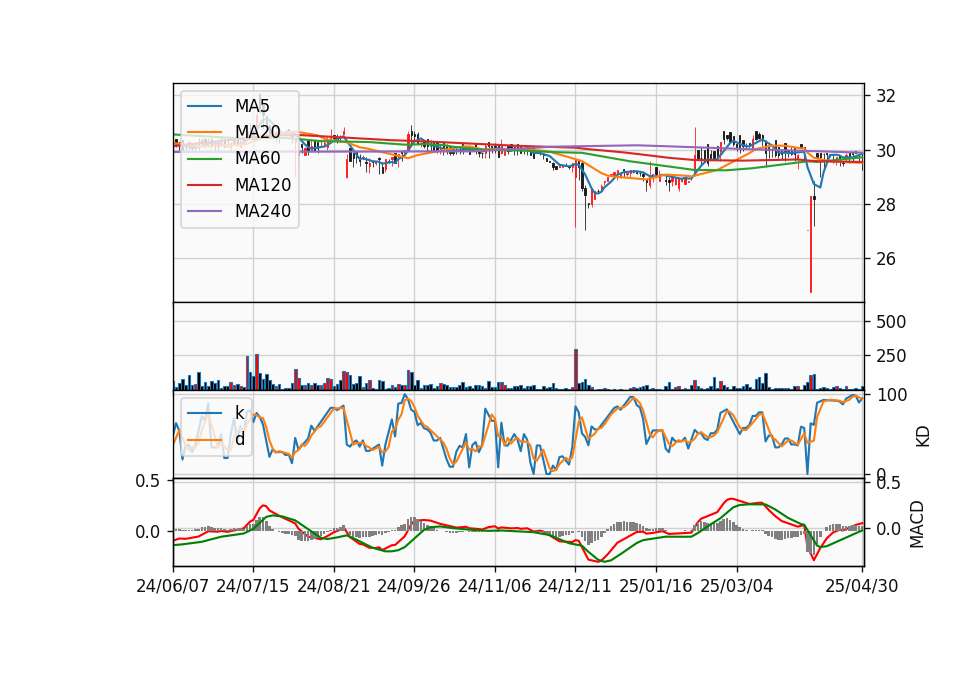The width and height of the screenshot is (960, 690).
Task: Click the price axis value 30
Action: pyautogui.click(x=886, y=151)
